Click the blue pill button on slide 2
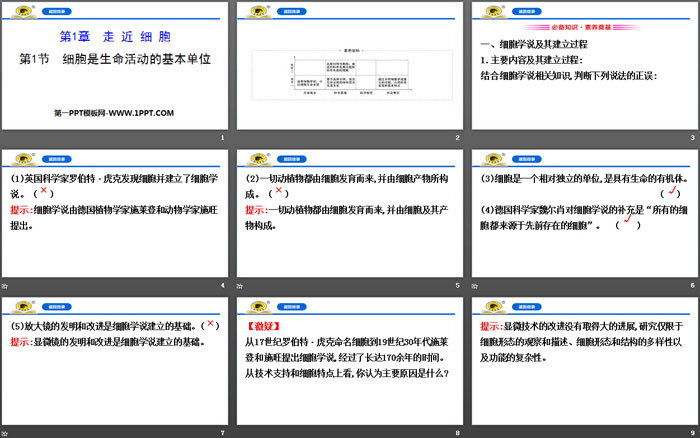 [292, 12]
